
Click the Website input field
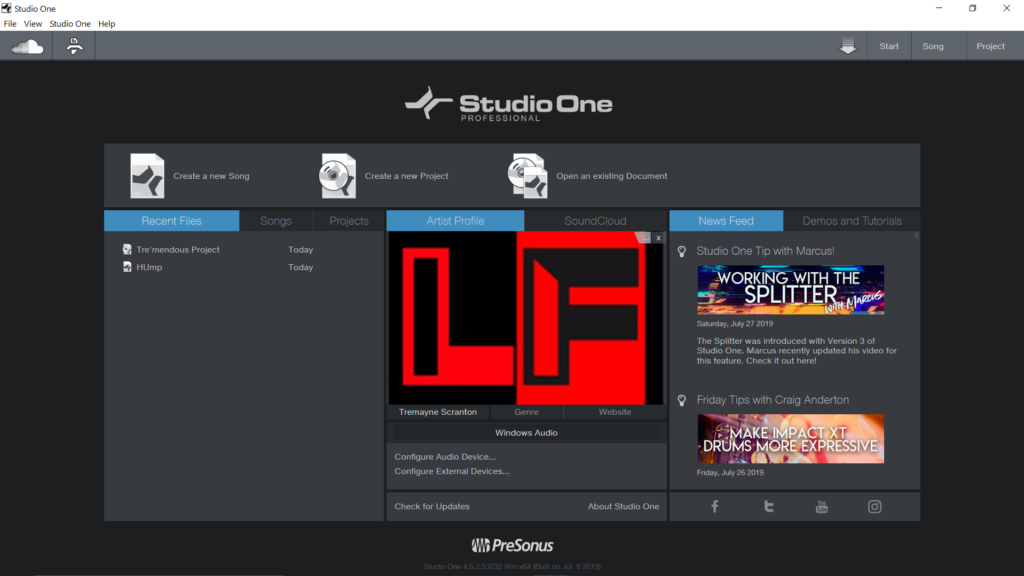pyautogui.click(x=615, y=412)
